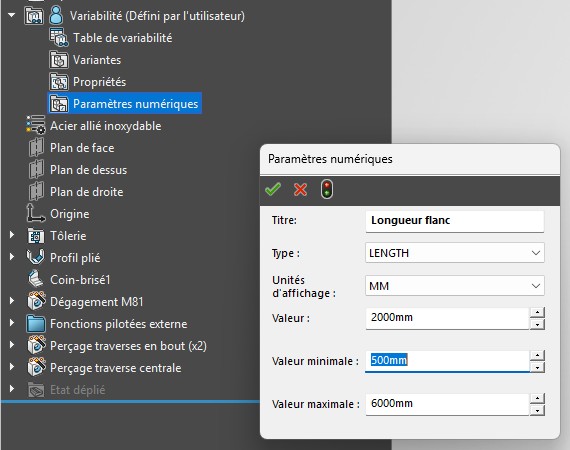Click the Perçage traverses en bout icon

tap(36, 345)
